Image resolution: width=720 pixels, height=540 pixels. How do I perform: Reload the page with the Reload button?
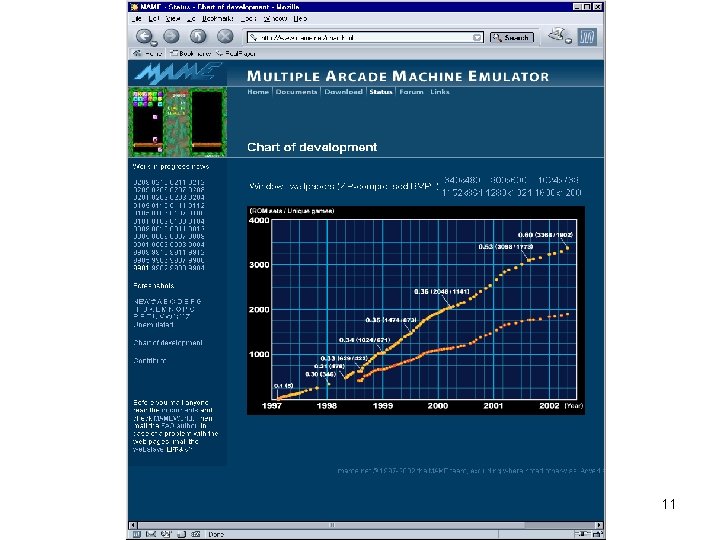pos(198,36)
